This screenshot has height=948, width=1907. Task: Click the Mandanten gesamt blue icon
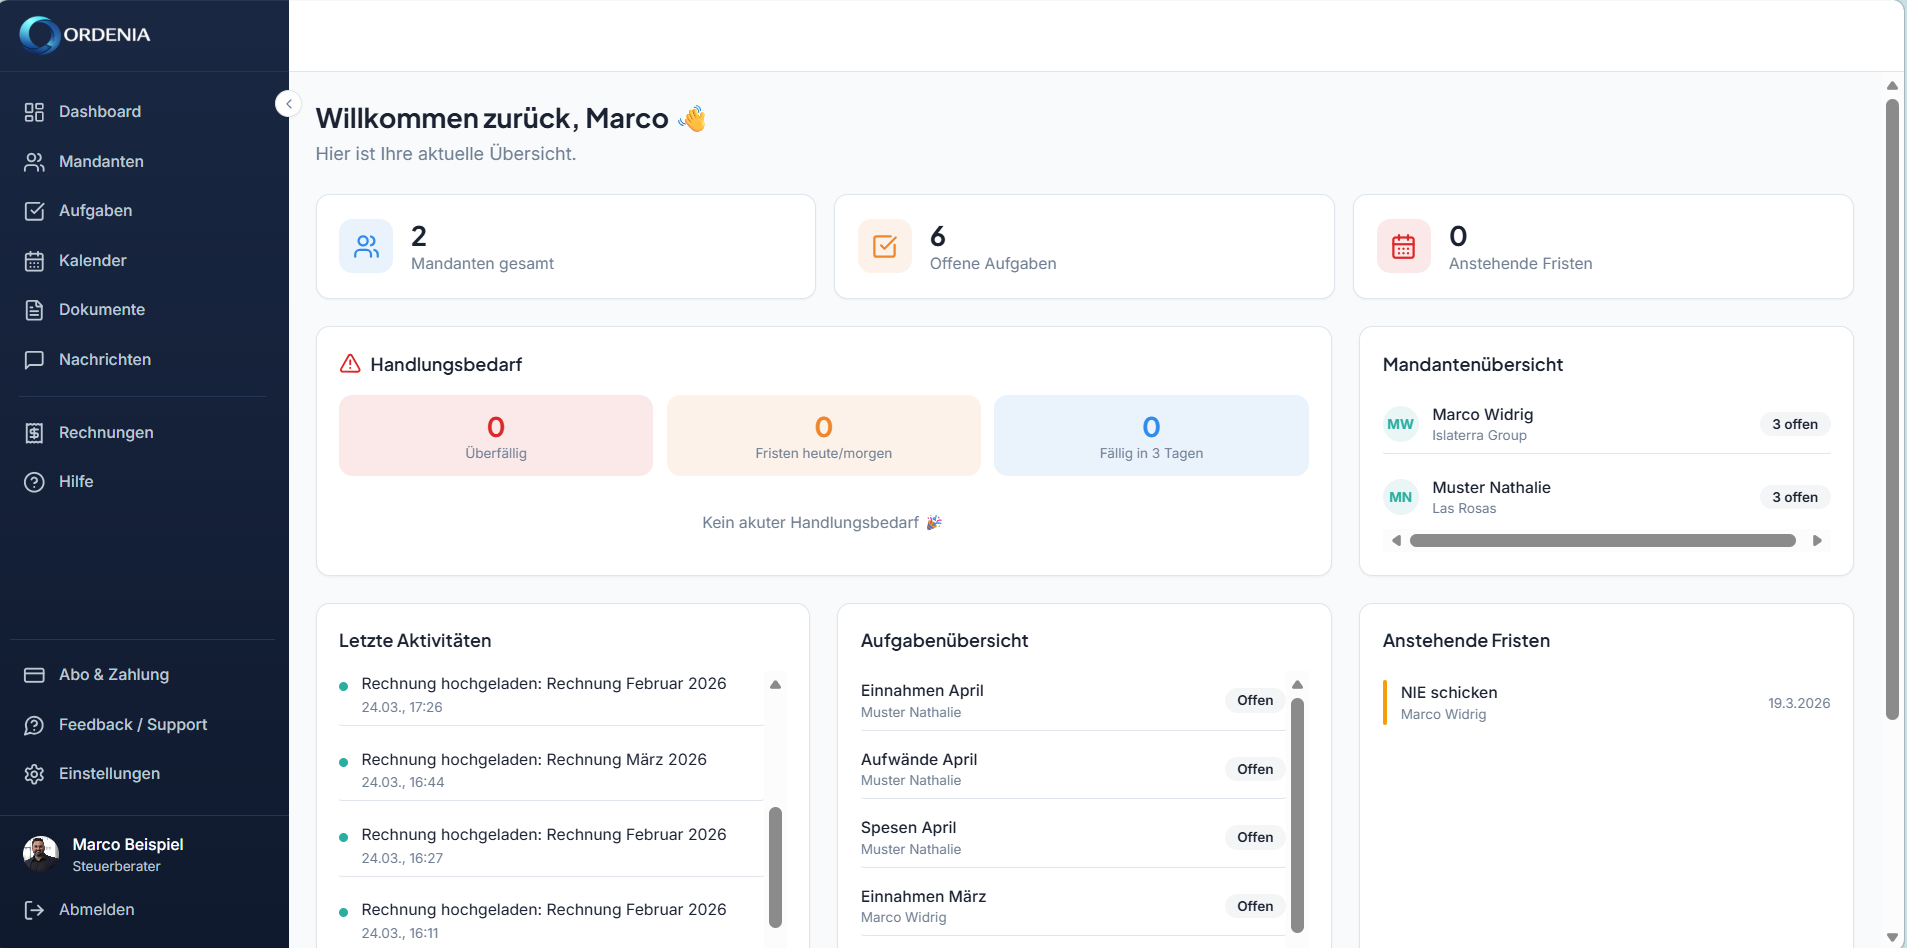pos(366,246)
